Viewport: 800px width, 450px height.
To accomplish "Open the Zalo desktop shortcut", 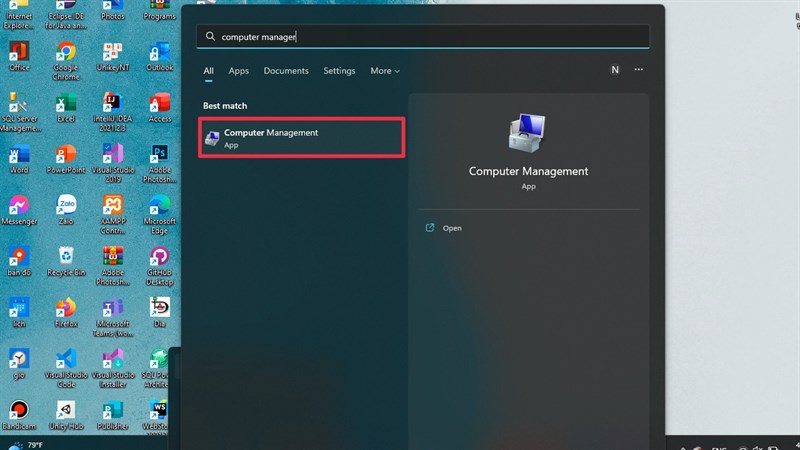I will (x=66, y=208).
